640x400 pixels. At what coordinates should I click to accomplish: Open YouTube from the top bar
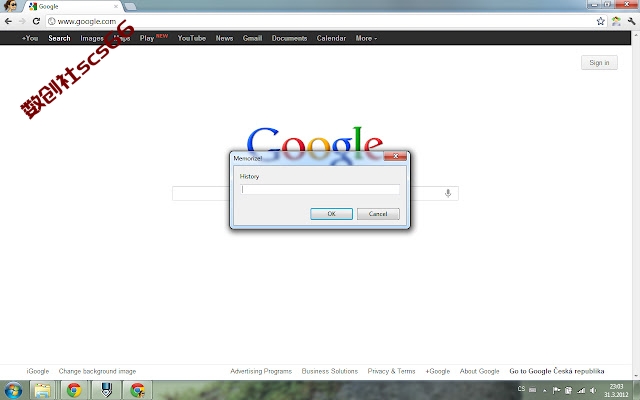191,38
